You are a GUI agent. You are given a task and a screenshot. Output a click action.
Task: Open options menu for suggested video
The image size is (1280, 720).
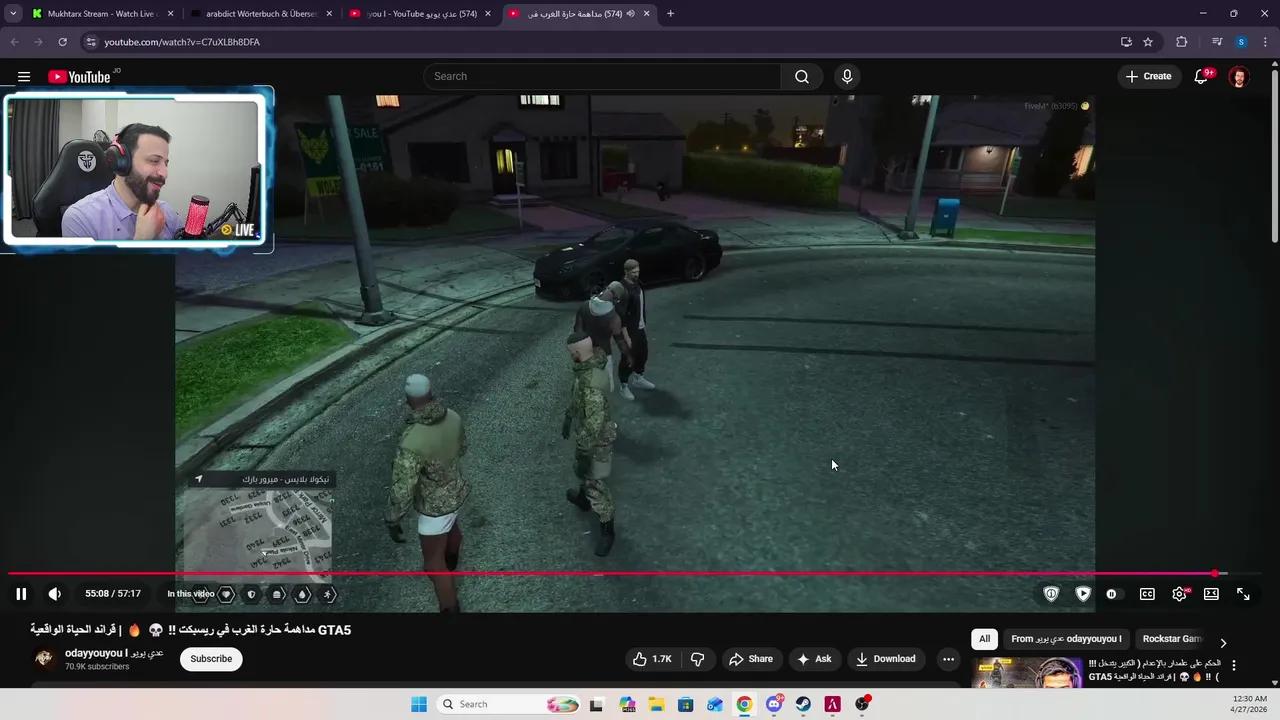(x=1233, y=665)
